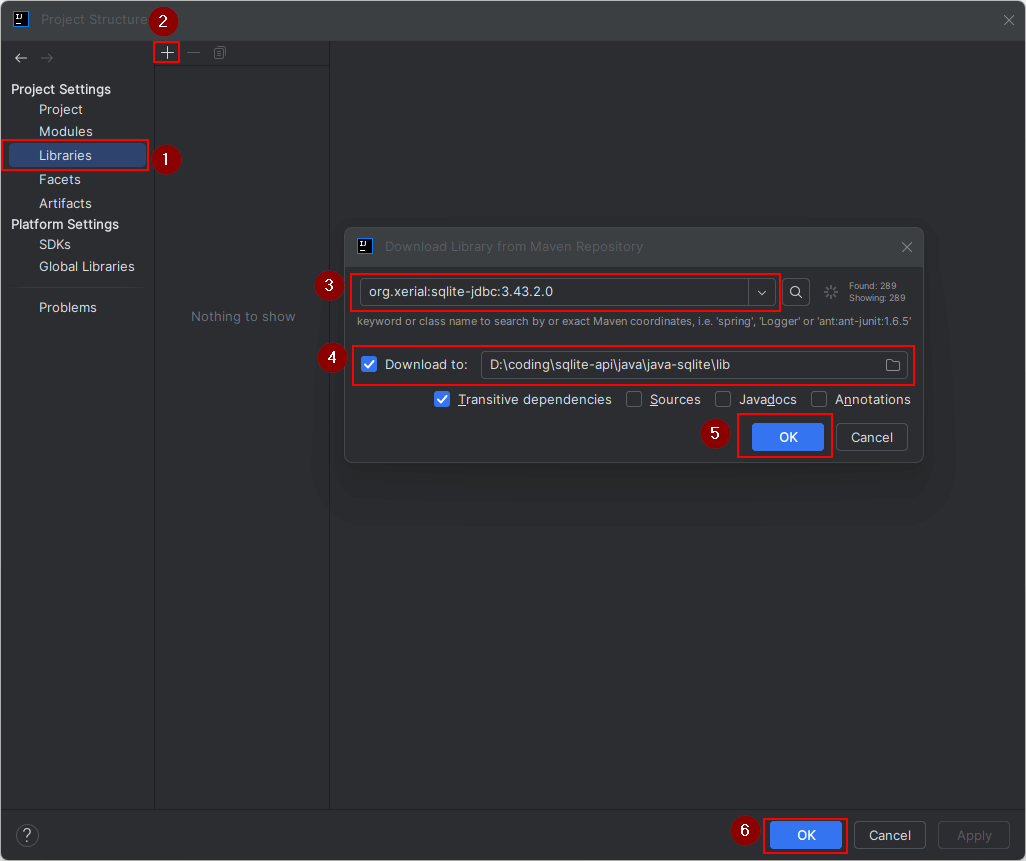Click the forward navigation arrow
Screen dimensions: 1026x861
click(x=47, y=58)
